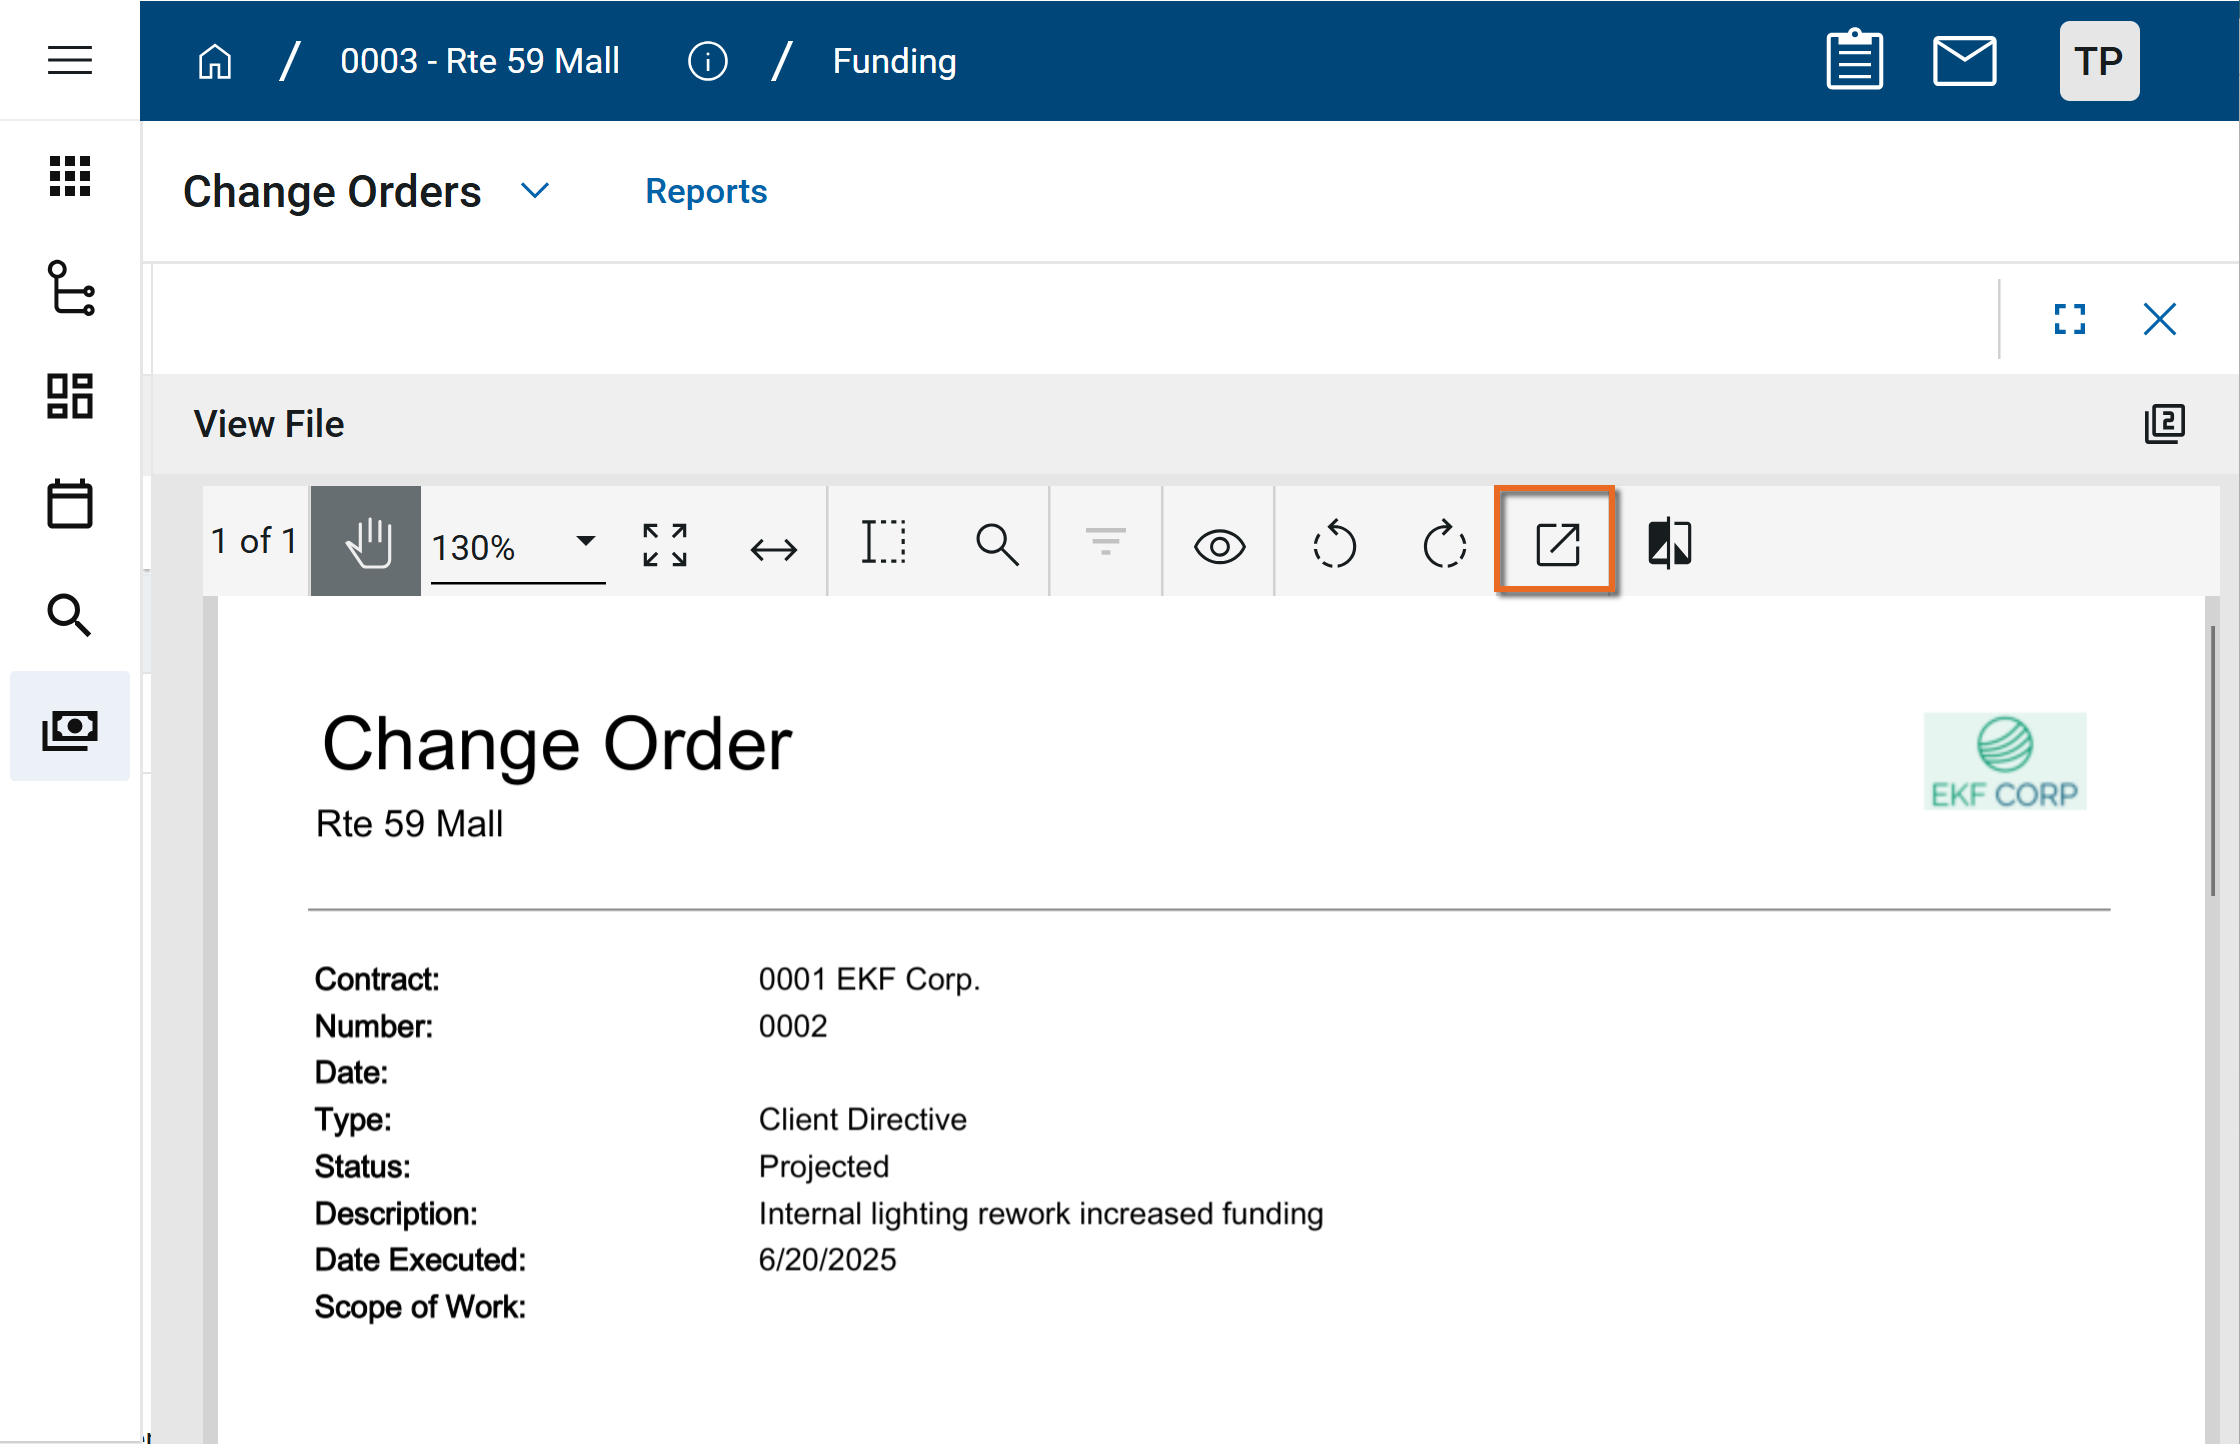The width and height of the screenshot is (2240, 1444).
Task: Click the rotate clockwise icon
Action: tap(1444, 544)
